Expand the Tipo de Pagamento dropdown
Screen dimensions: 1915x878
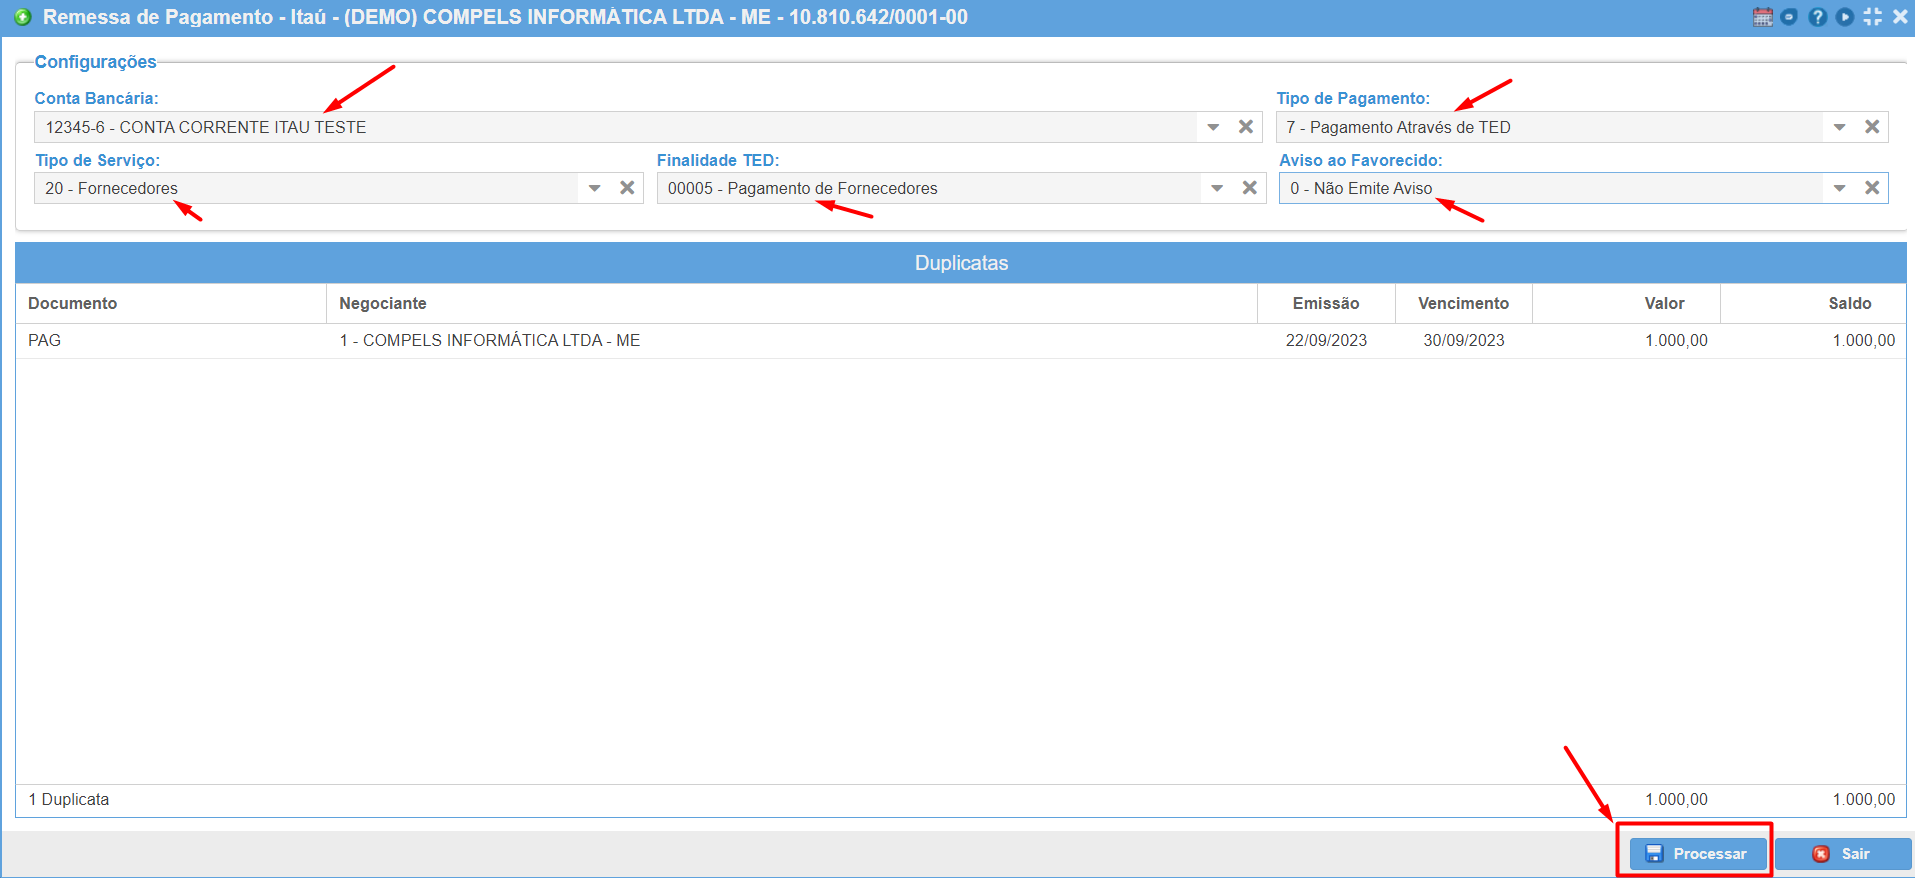pos(1839,127)
